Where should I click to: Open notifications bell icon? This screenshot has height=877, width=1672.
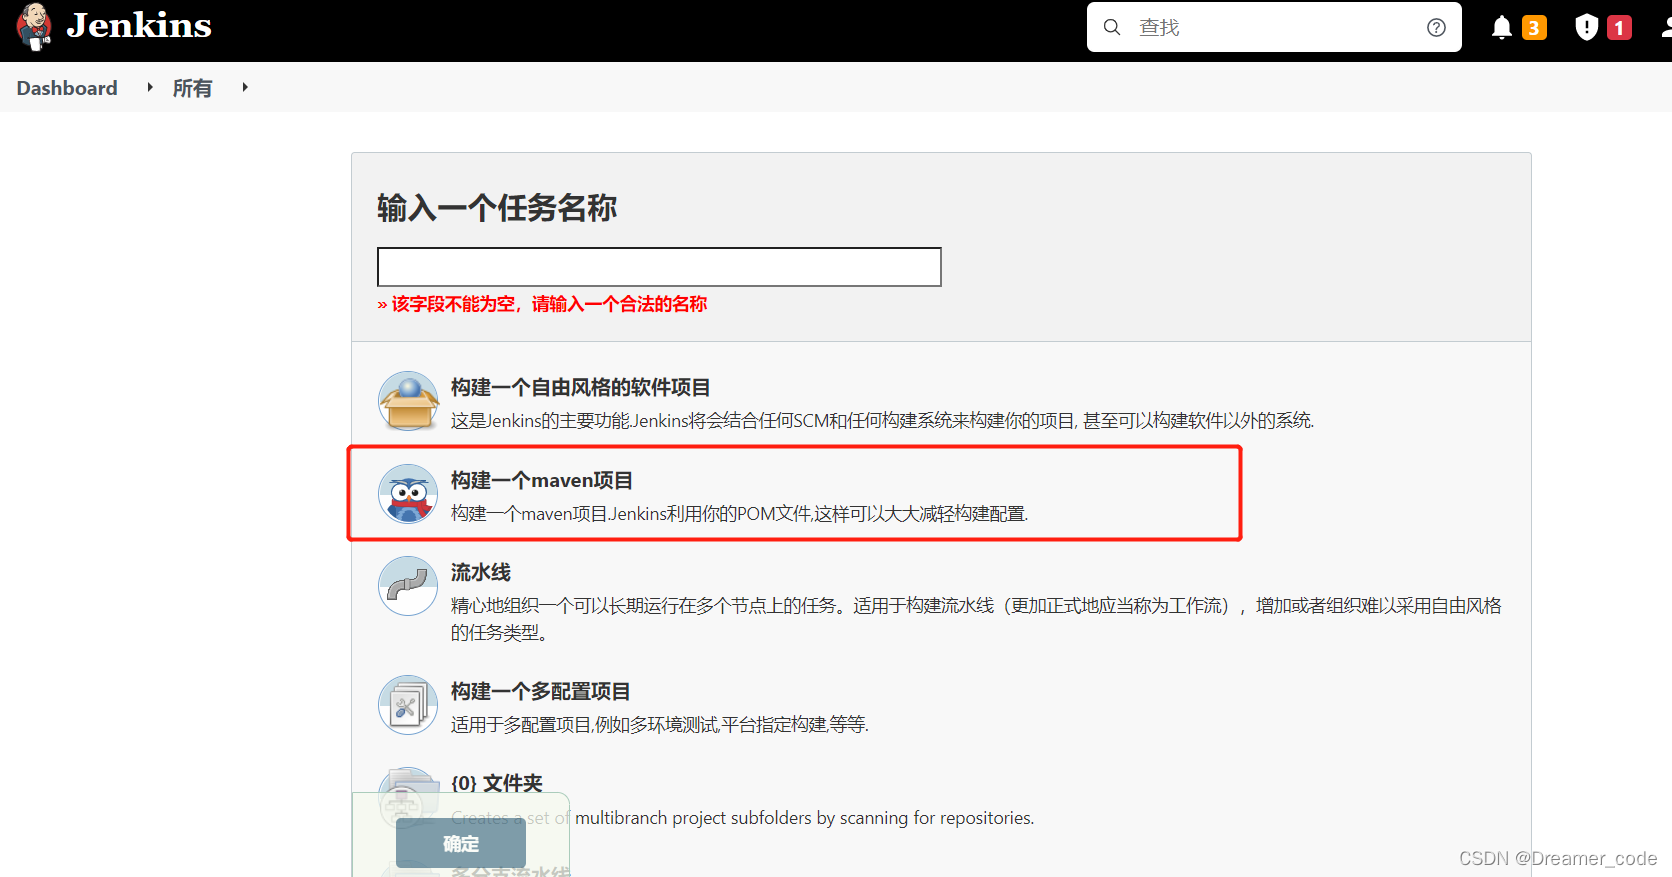(x=1501, y=27)
